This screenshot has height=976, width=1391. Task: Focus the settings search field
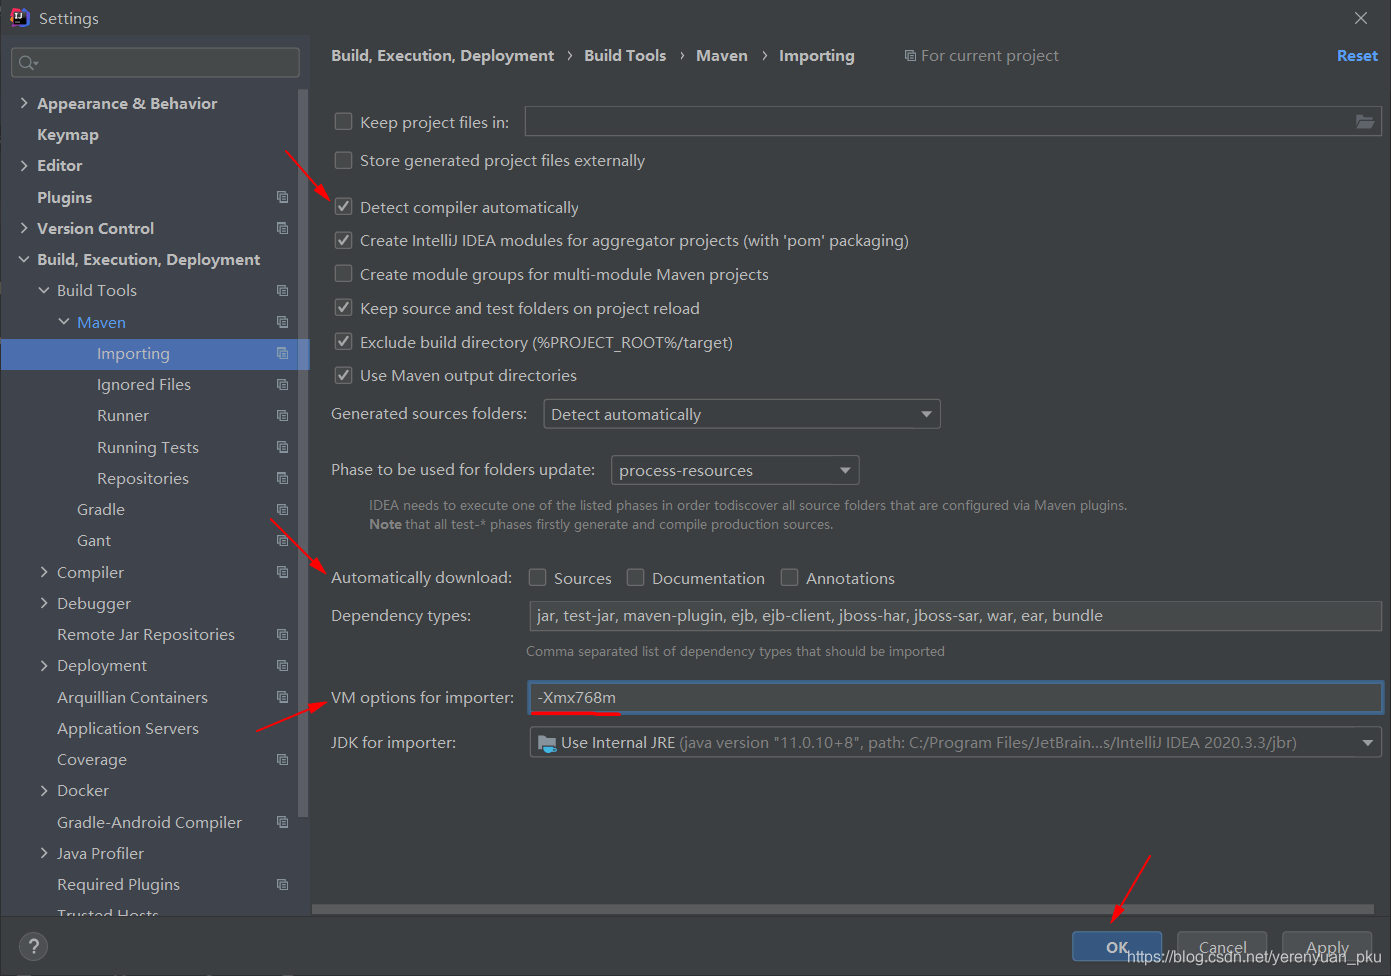tap(155, 62)
